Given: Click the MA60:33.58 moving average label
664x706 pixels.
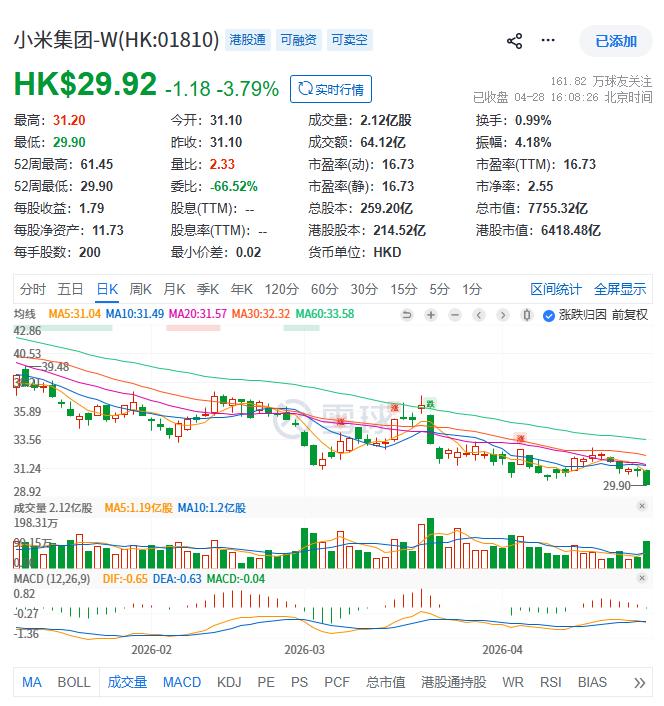Looking at the screenshot, I should [x=325, y=314].
